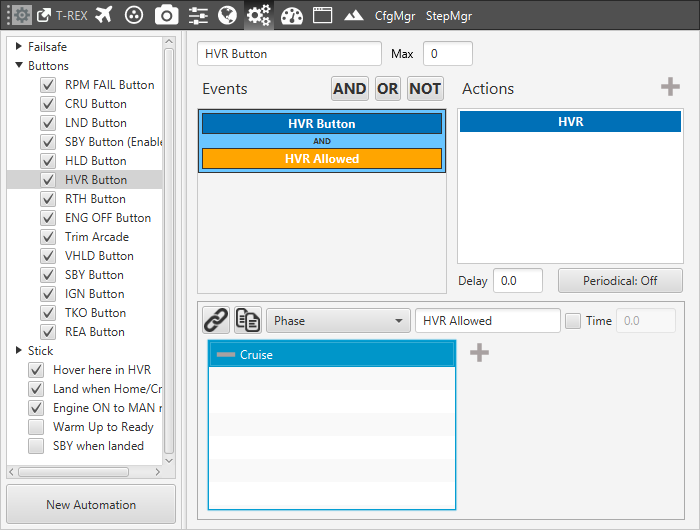Image resolution: width=700 pixels, height=530 pixels.
Task: Click the Delay value field
Action: pos(518,280)
